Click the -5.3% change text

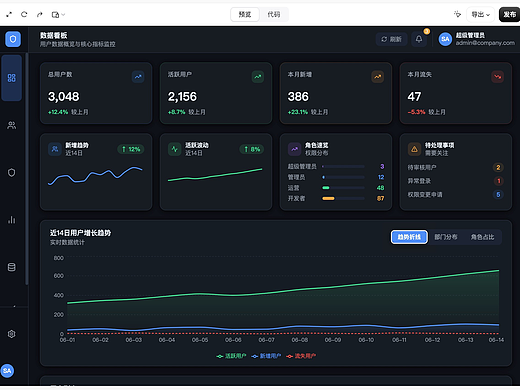416,112
